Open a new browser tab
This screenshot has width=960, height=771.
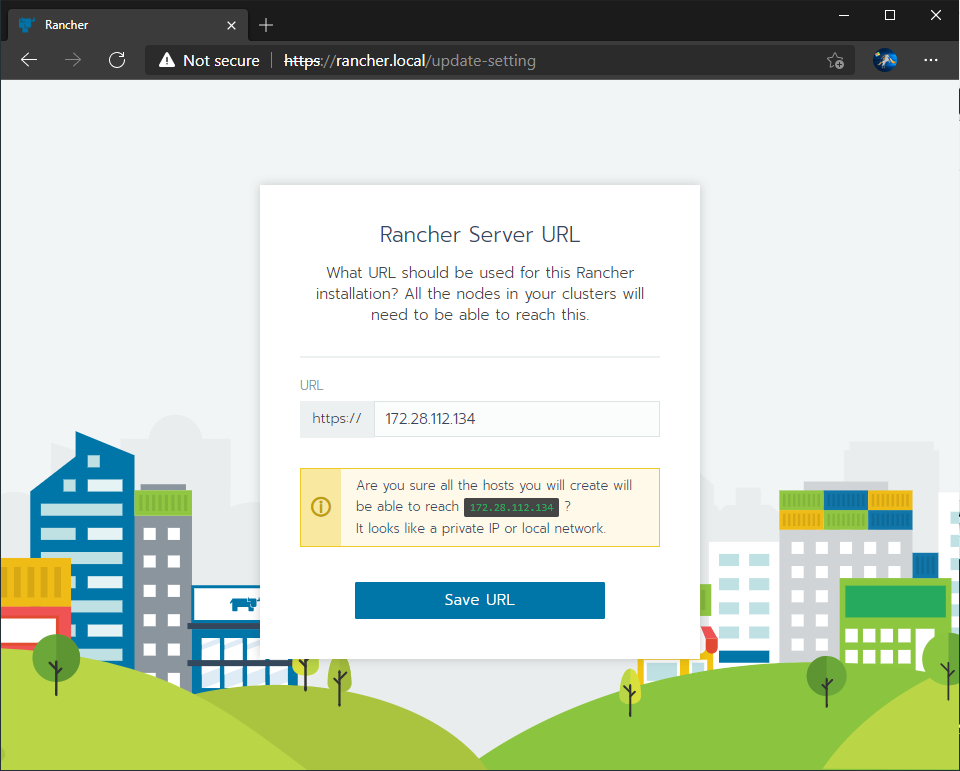pyautogui.click(x=266, y=25)
